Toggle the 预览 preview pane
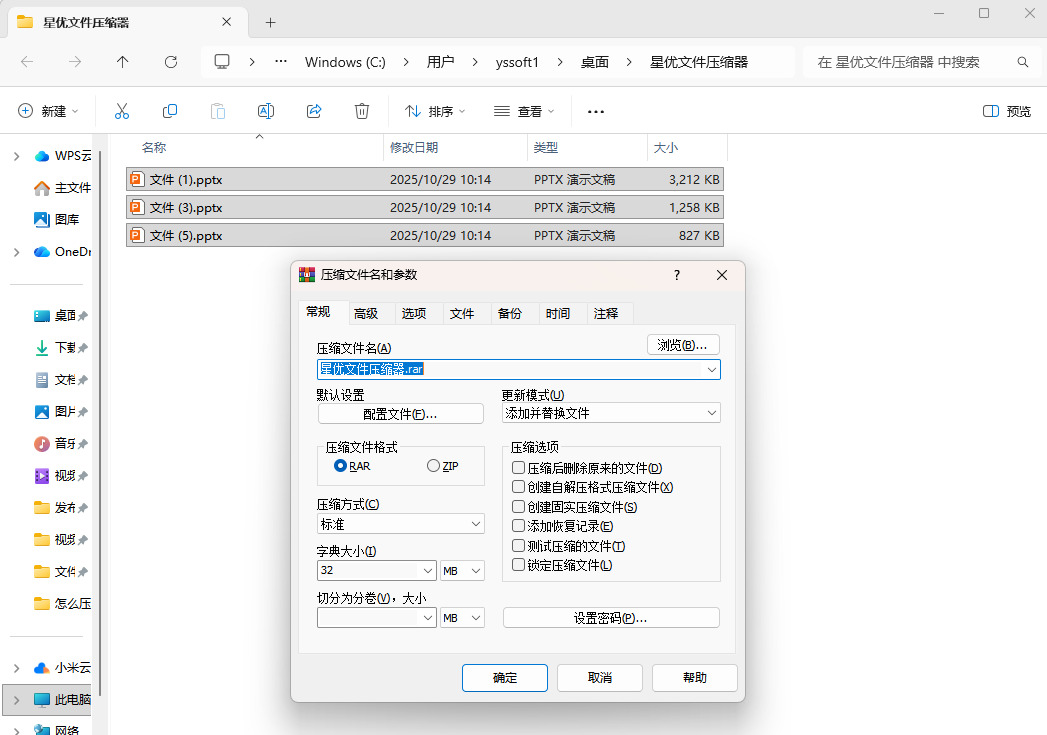1047x735 pixels. (x=1007, y=111)
